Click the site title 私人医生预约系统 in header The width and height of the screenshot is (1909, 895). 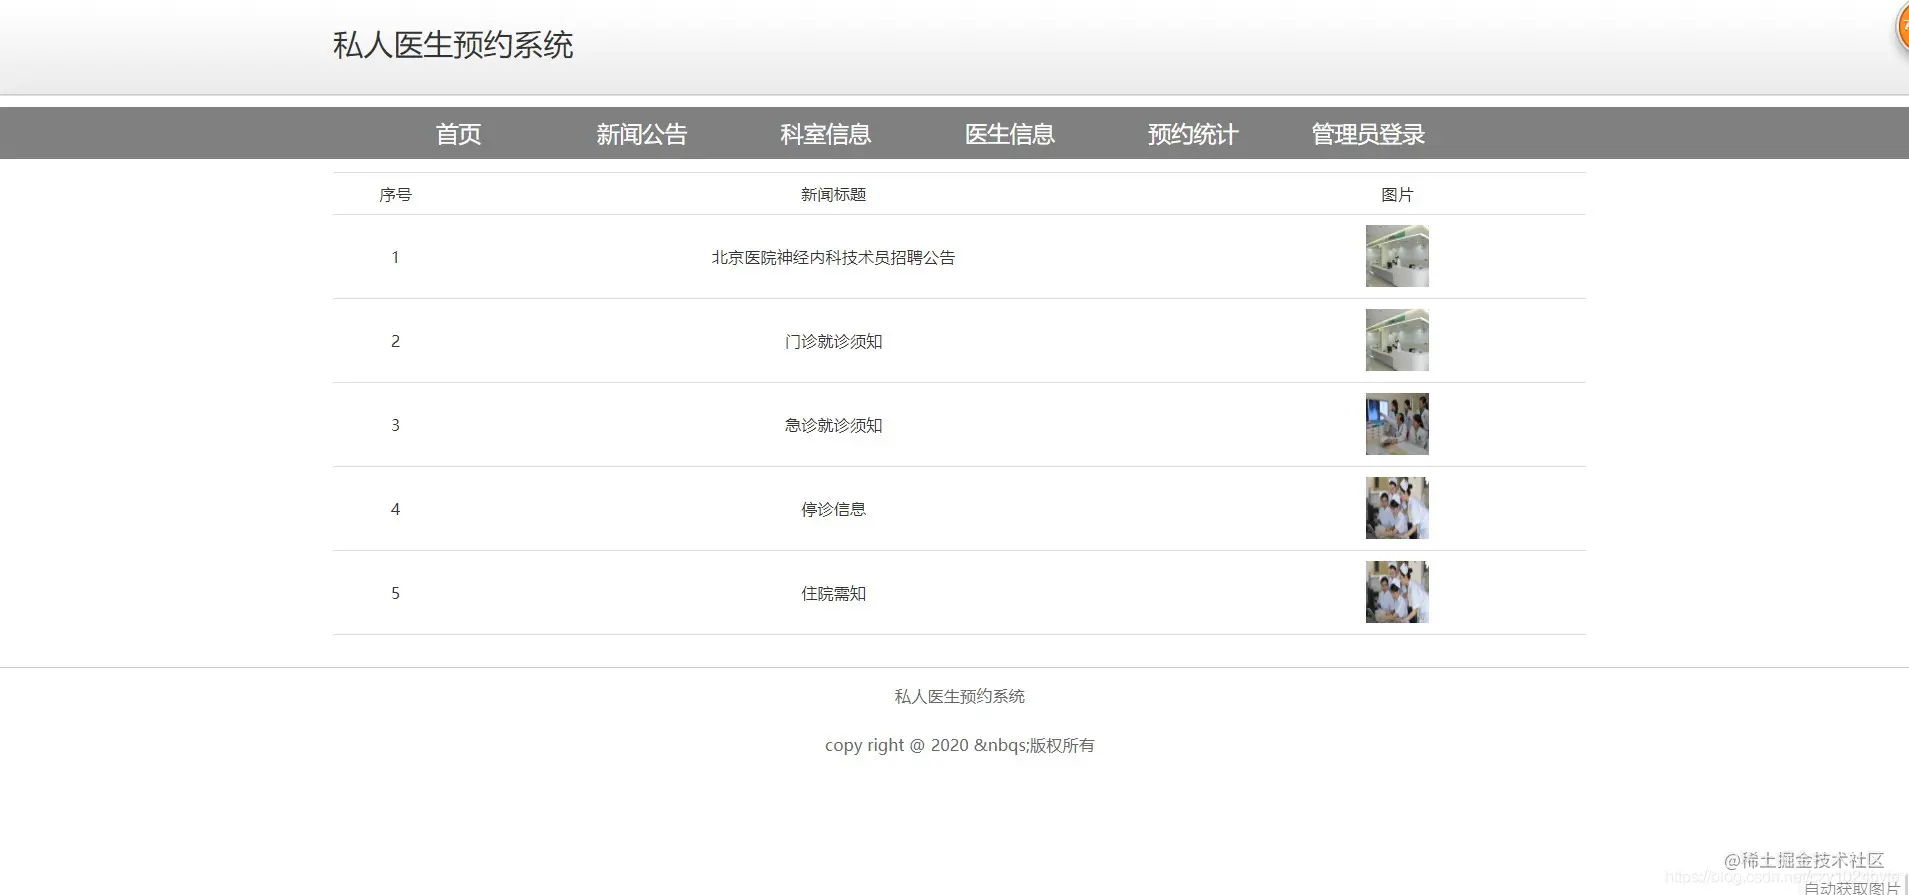coord(453,45)
